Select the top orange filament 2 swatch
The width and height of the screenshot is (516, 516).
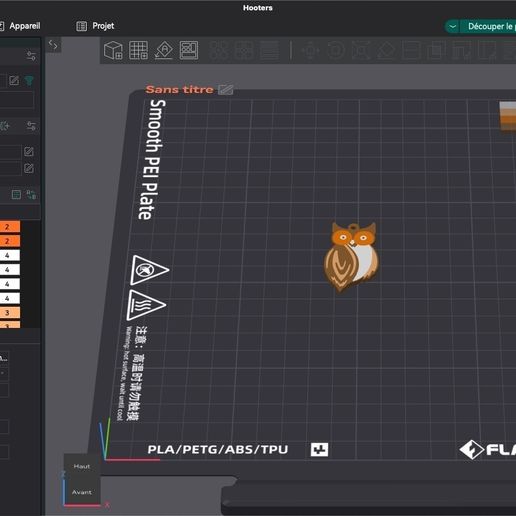(10, 227)
